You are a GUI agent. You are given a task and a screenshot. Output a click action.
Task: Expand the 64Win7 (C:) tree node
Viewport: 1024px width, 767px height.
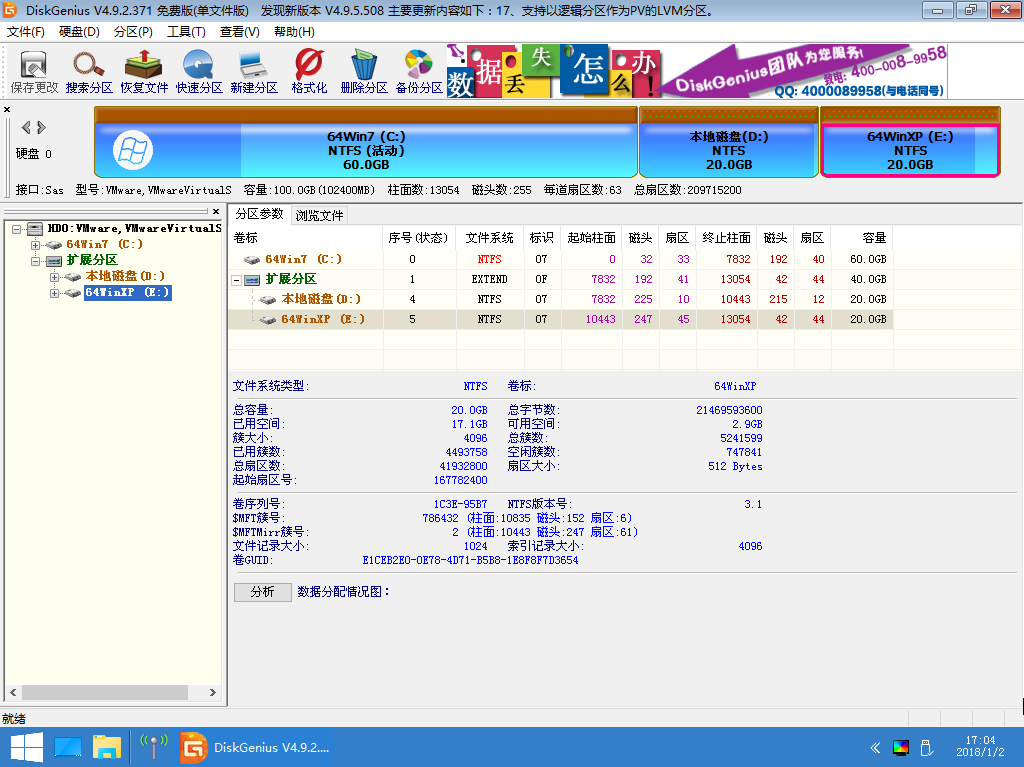[36, 245]
